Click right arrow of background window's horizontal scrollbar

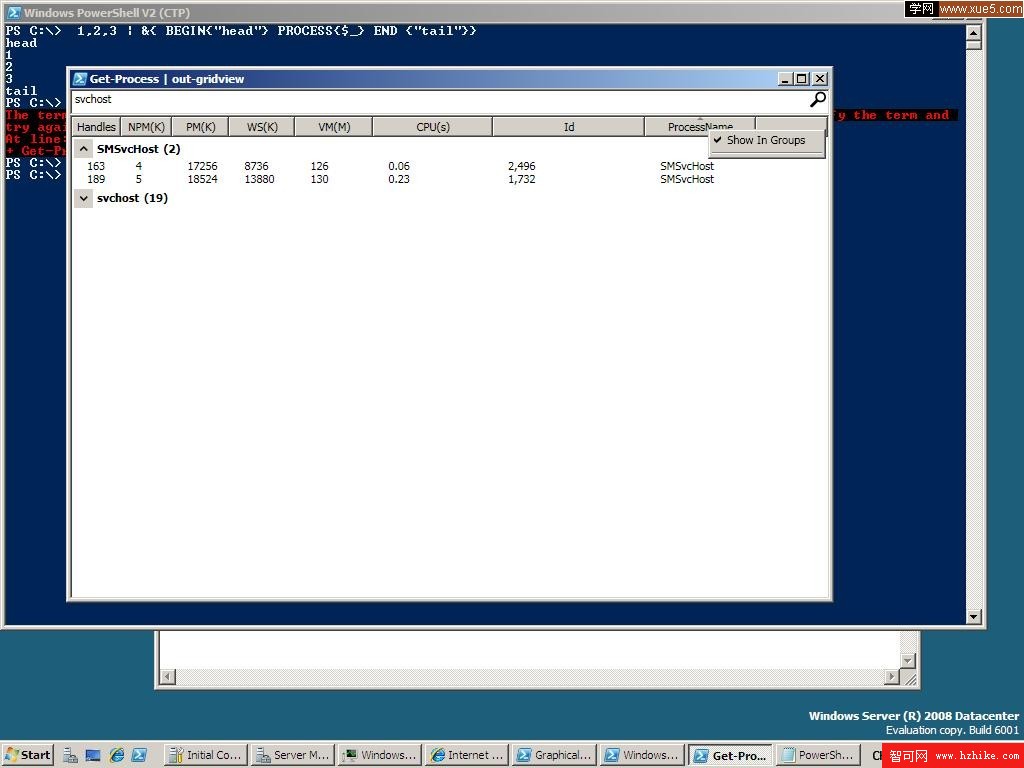click(x=892, y=677)
